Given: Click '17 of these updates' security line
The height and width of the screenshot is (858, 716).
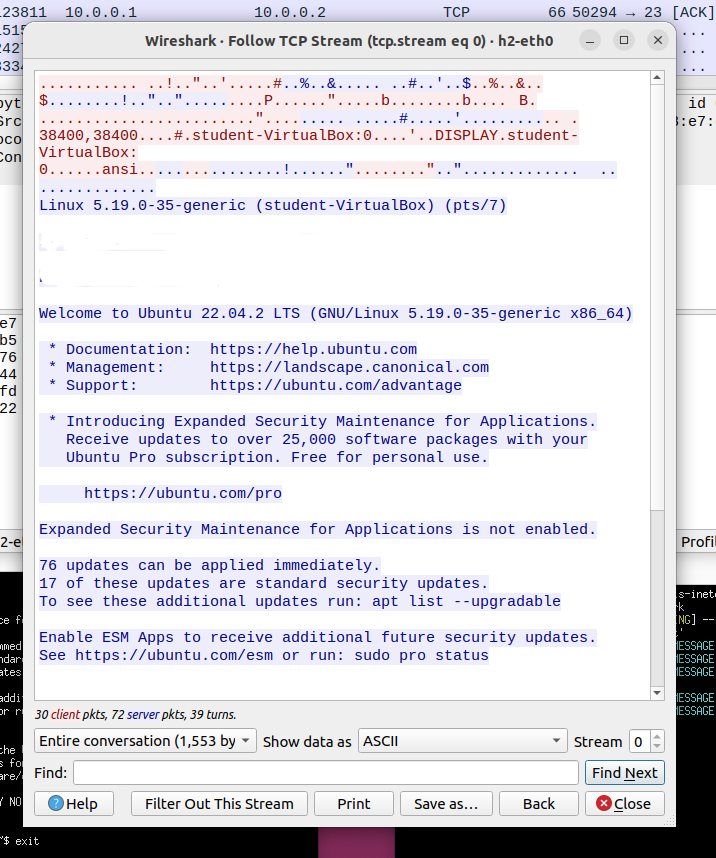Looking at the screenshot, I should click(x=263, y=583).
